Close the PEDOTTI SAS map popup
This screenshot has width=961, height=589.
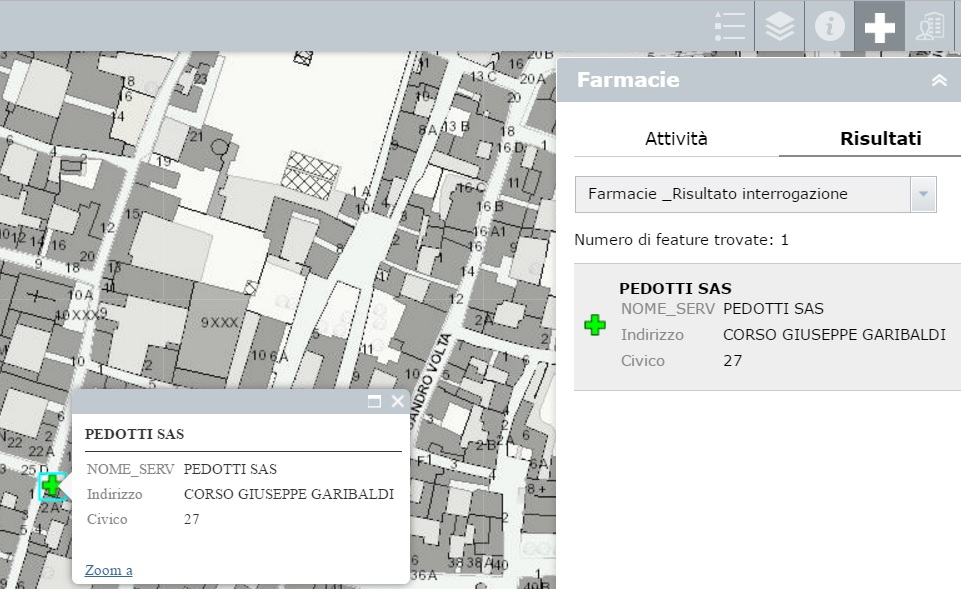(397, 402)
